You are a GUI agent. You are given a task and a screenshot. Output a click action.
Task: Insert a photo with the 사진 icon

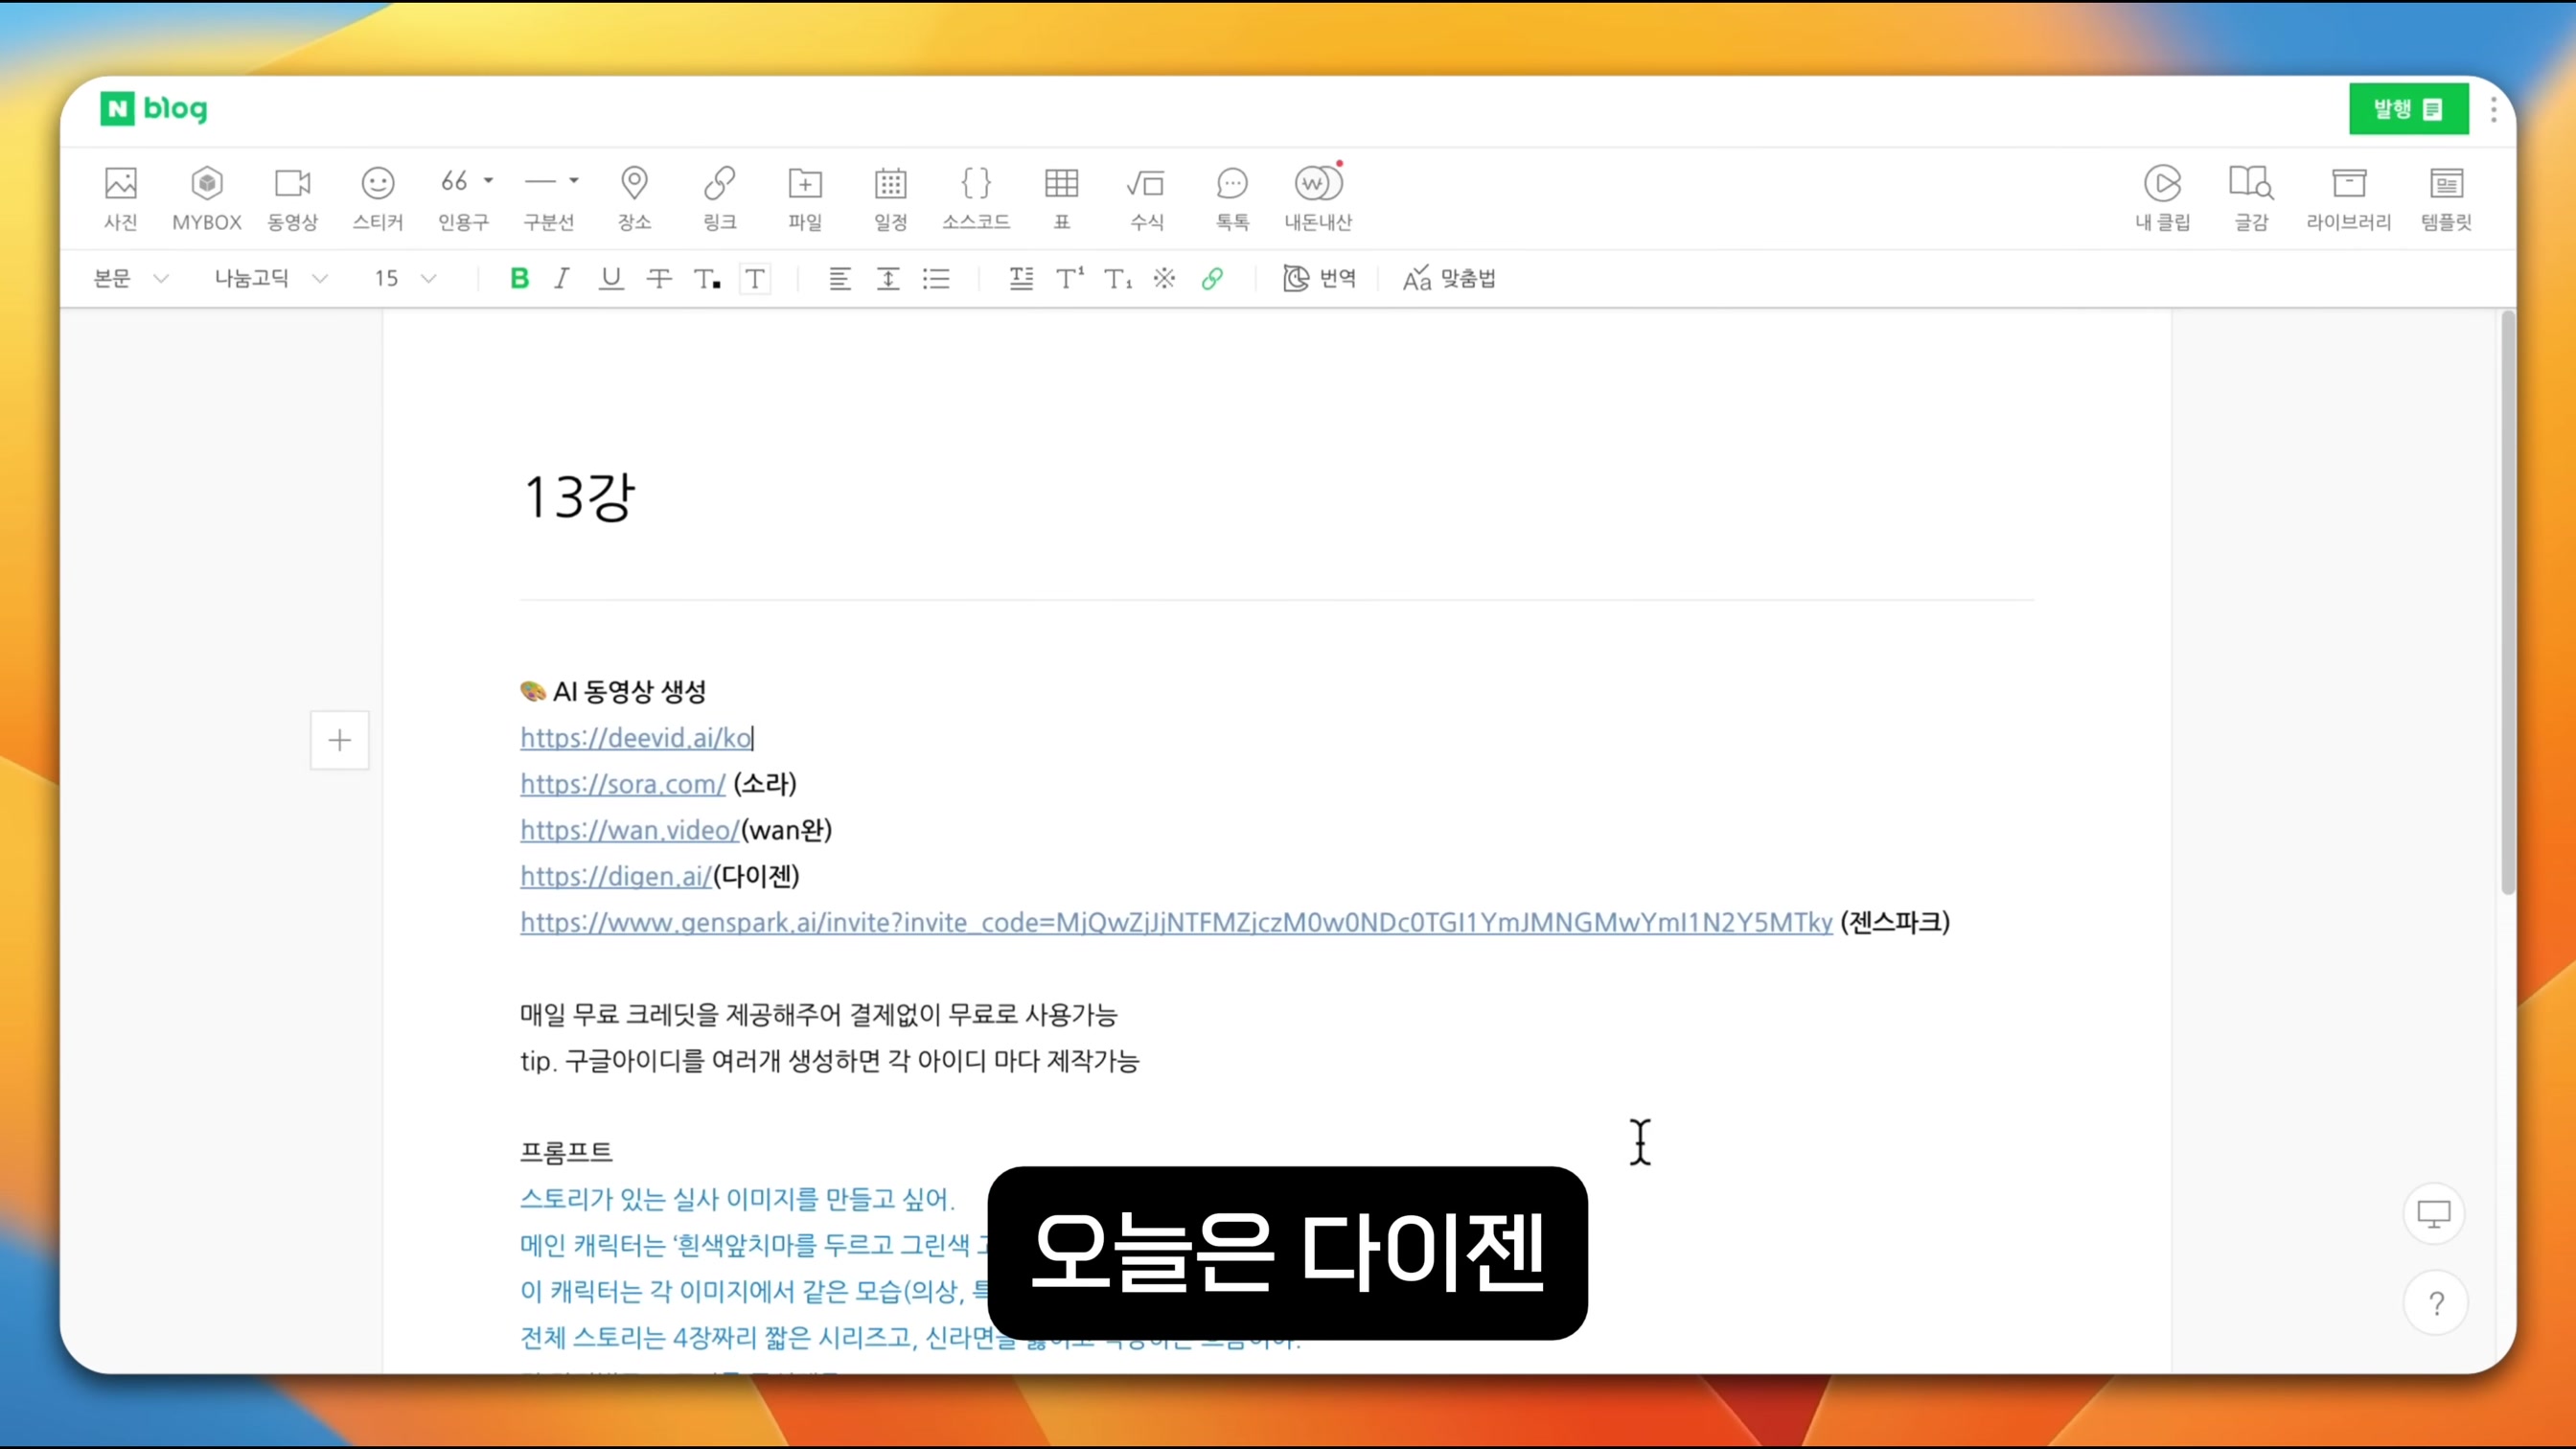[121, 198]
